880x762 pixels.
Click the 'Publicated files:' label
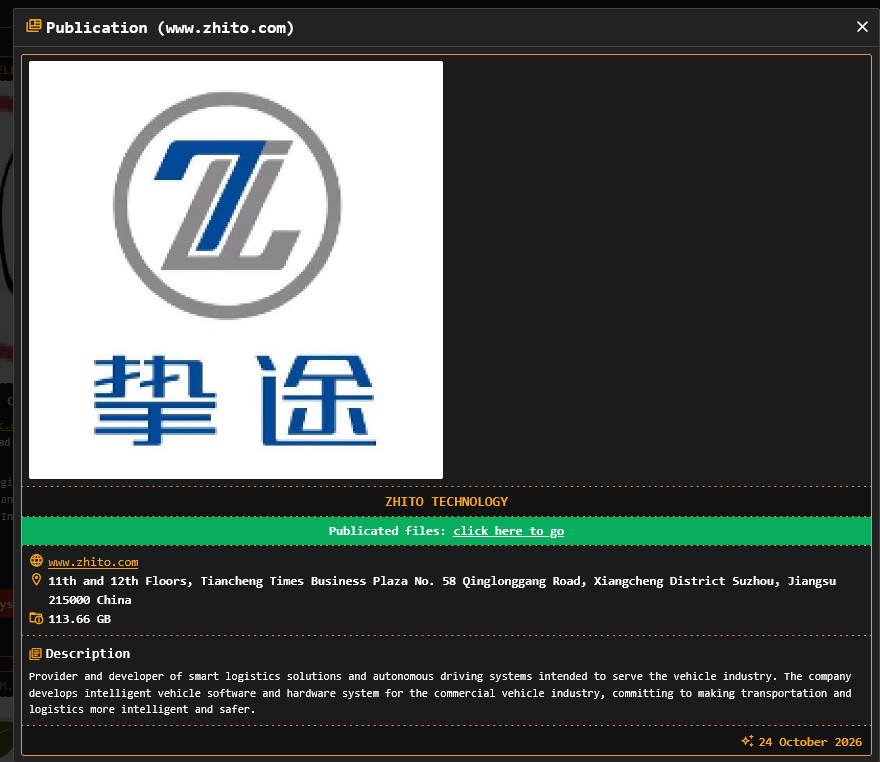387,531
